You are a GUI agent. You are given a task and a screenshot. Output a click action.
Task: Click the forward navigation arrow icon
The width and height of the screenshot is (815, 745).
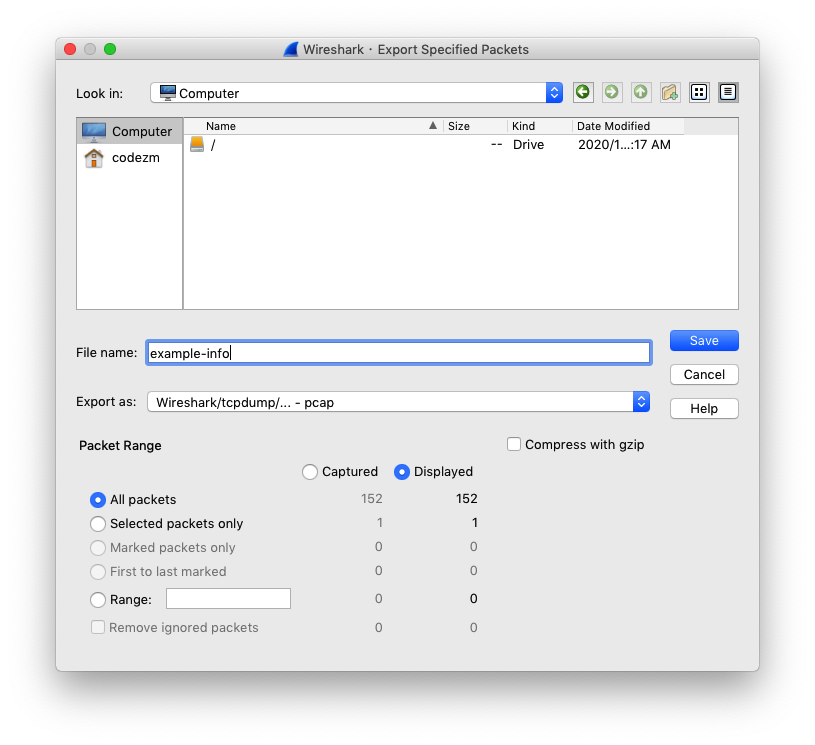tap(612, 92)
